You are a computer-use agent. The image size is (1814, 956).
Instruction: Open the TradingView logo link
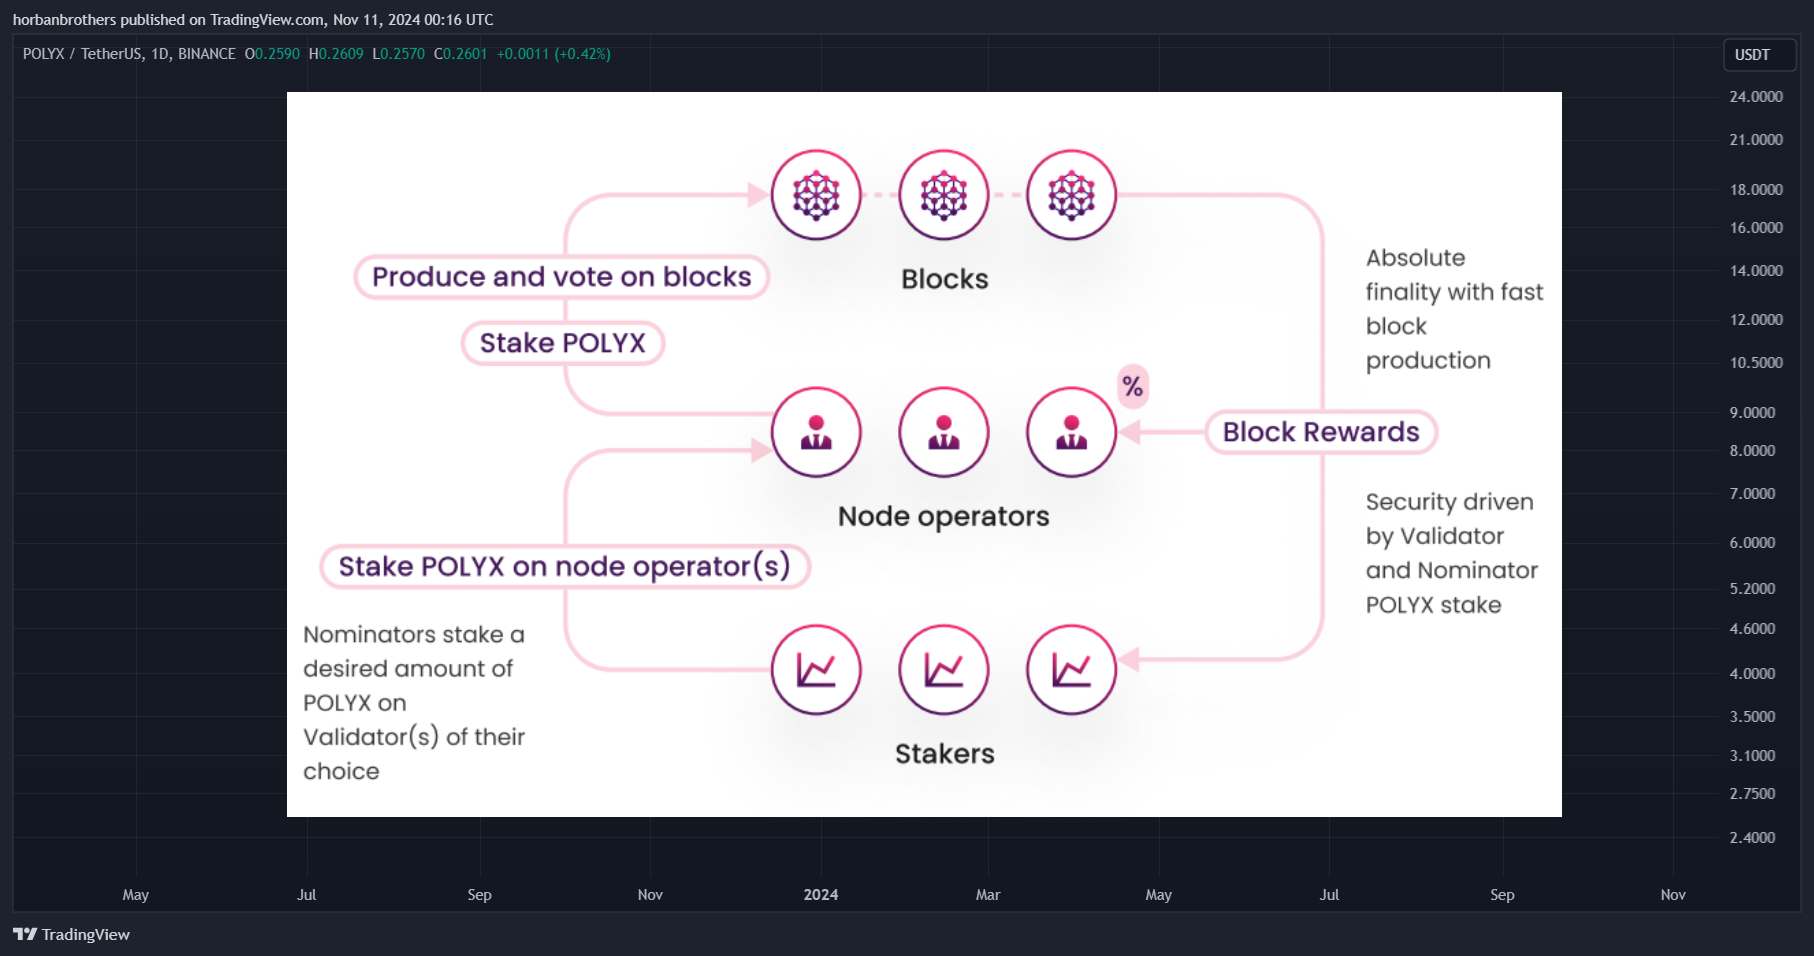pos(71,934)
